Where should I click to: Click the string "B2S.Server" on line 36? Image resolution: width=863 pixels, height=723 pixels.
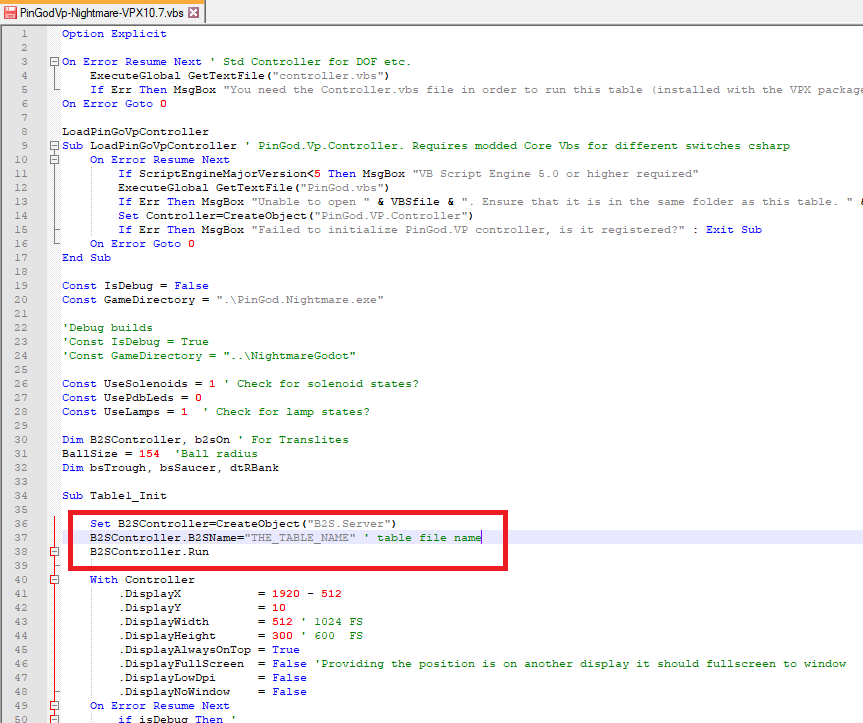click(x=348, y=524)
